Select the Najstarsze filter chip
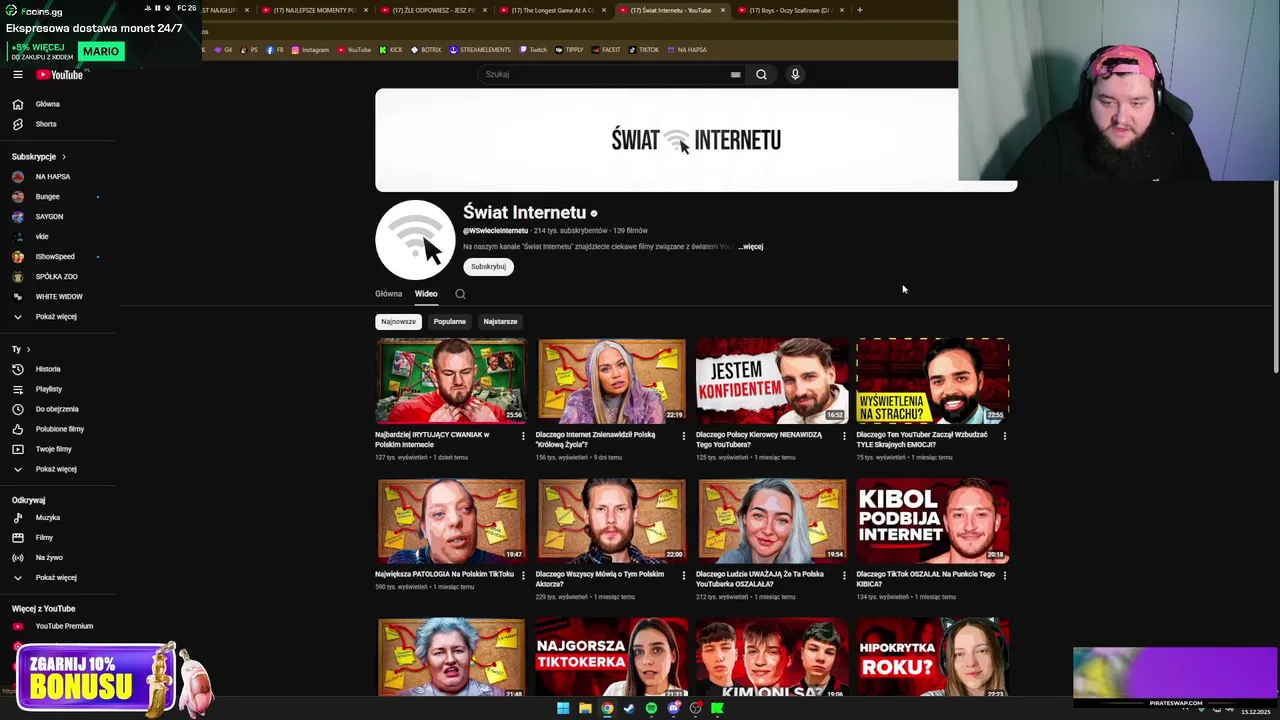The width and height of the screenshot is (1280, 720). click(x=500, y=322)
